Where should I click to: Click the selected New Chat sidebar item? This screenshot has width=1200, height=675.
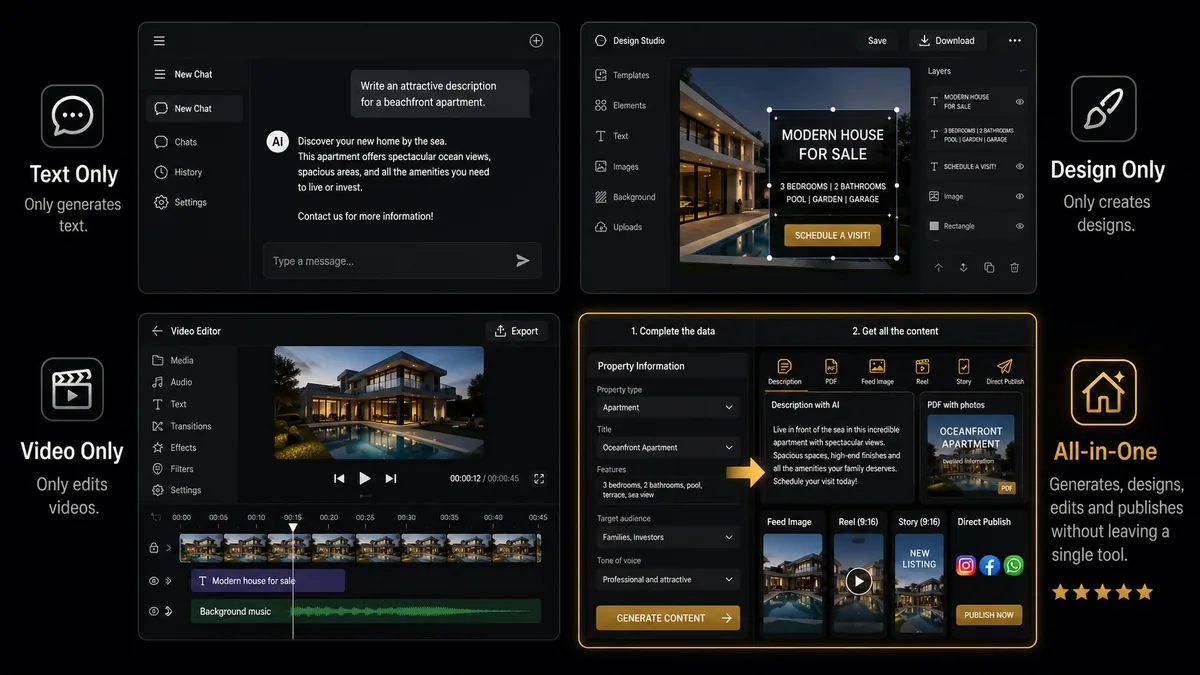(194, 108)
